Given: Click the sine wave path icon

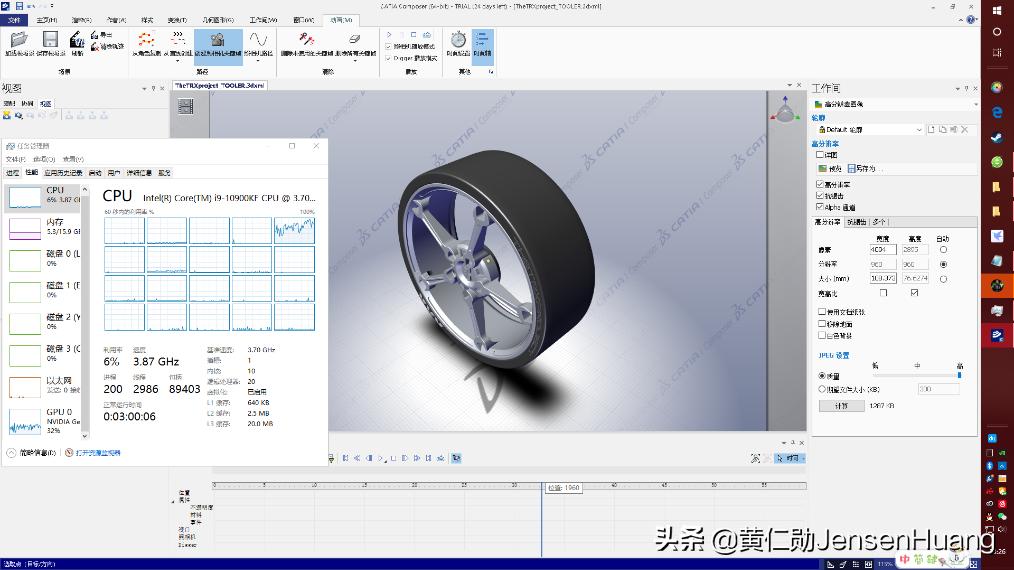Looking at the screenshot, I should [x=258, y=40].
